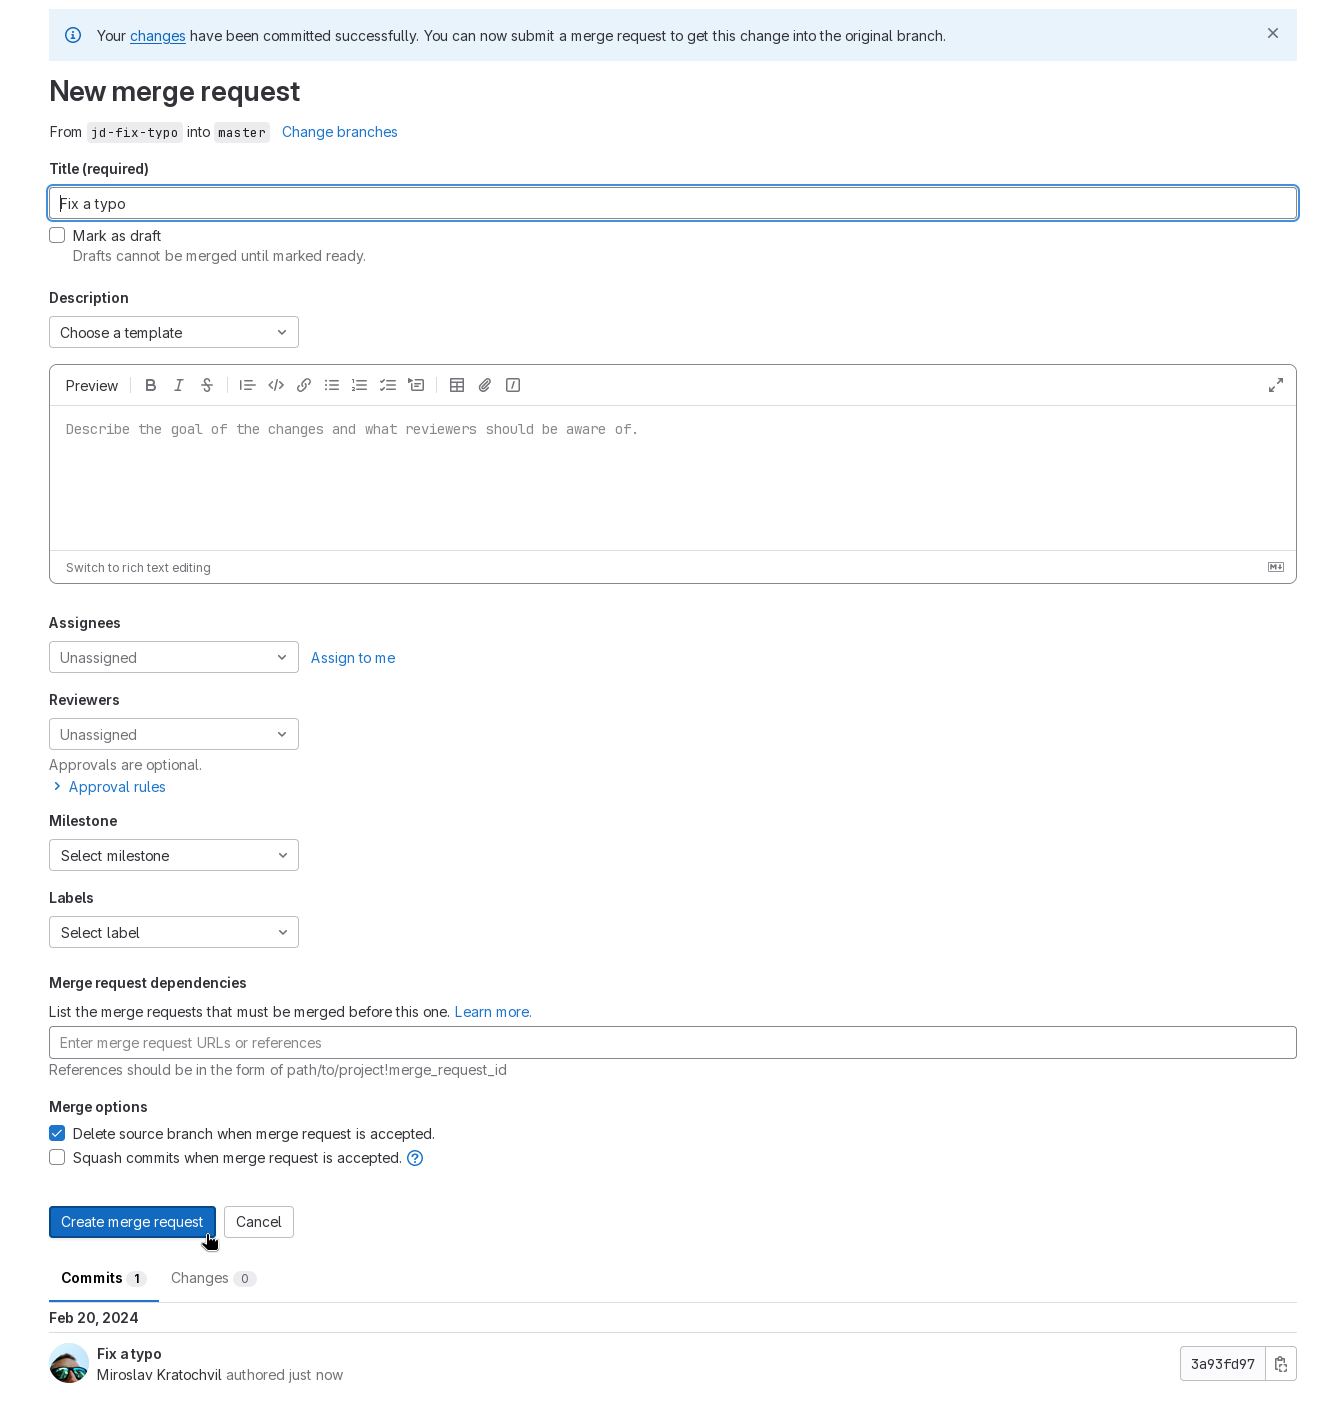Viewport: 1320px width, 1413px height.
Task: Expand editor to full screen
Action: click(1276, 385)
